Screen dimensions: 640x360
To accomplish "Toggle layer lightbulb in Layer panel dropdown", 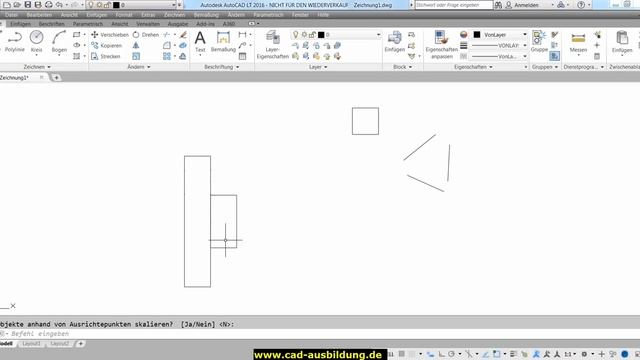I will click(296, 35).
